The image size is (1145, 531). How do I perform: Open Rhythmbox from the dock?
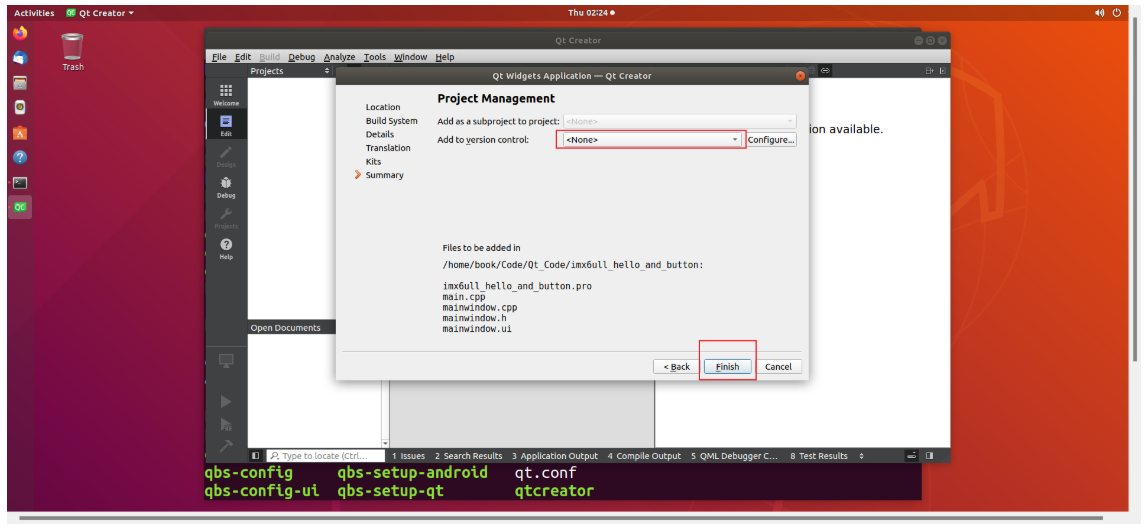[x=20, y=107]
